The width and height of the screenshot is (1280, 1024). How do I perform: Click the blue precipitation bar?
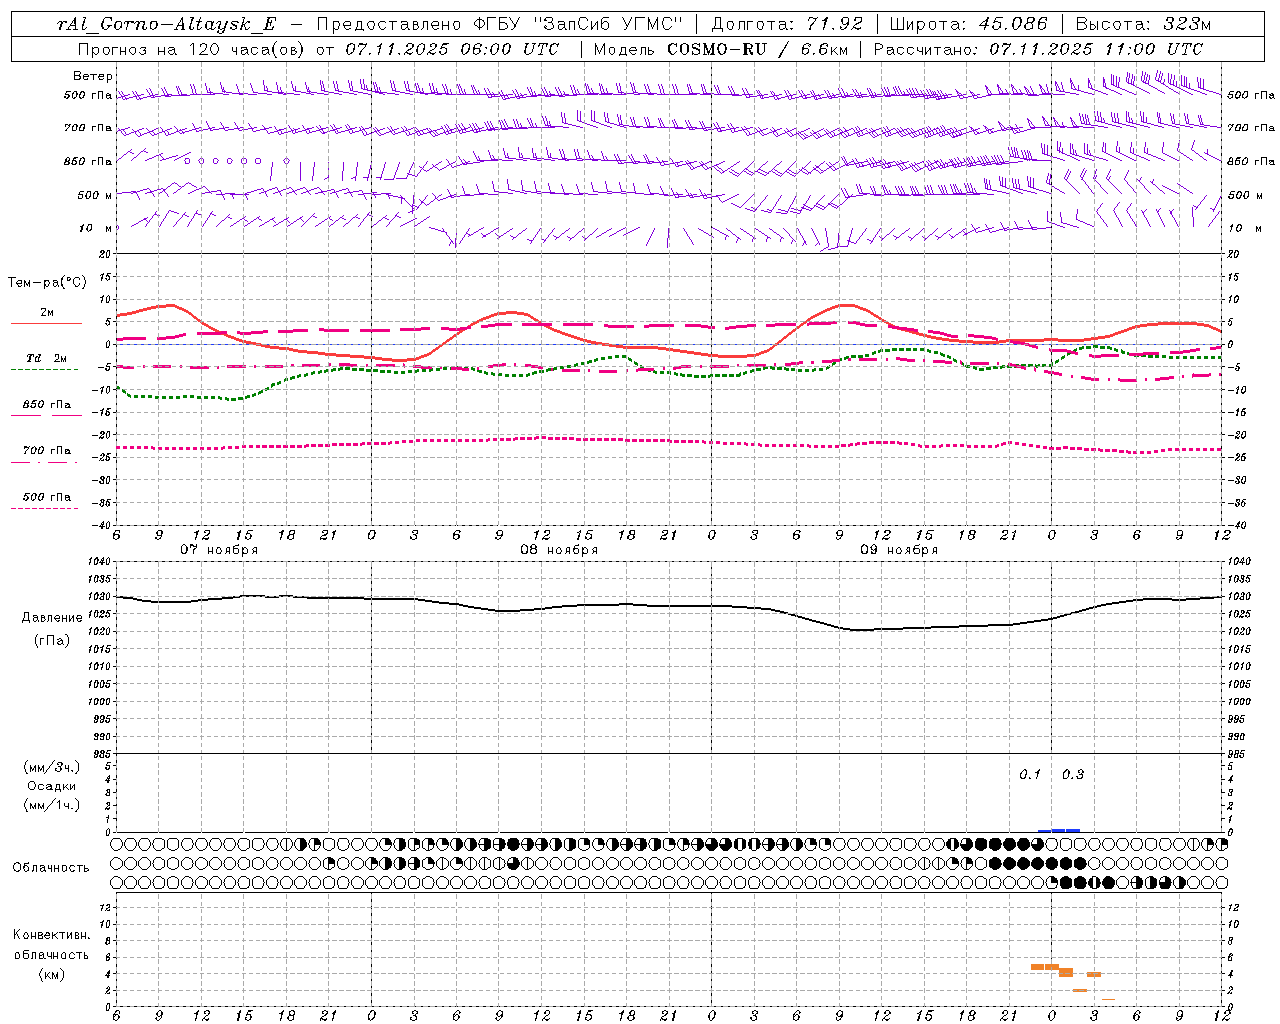tap(1059, 830)
